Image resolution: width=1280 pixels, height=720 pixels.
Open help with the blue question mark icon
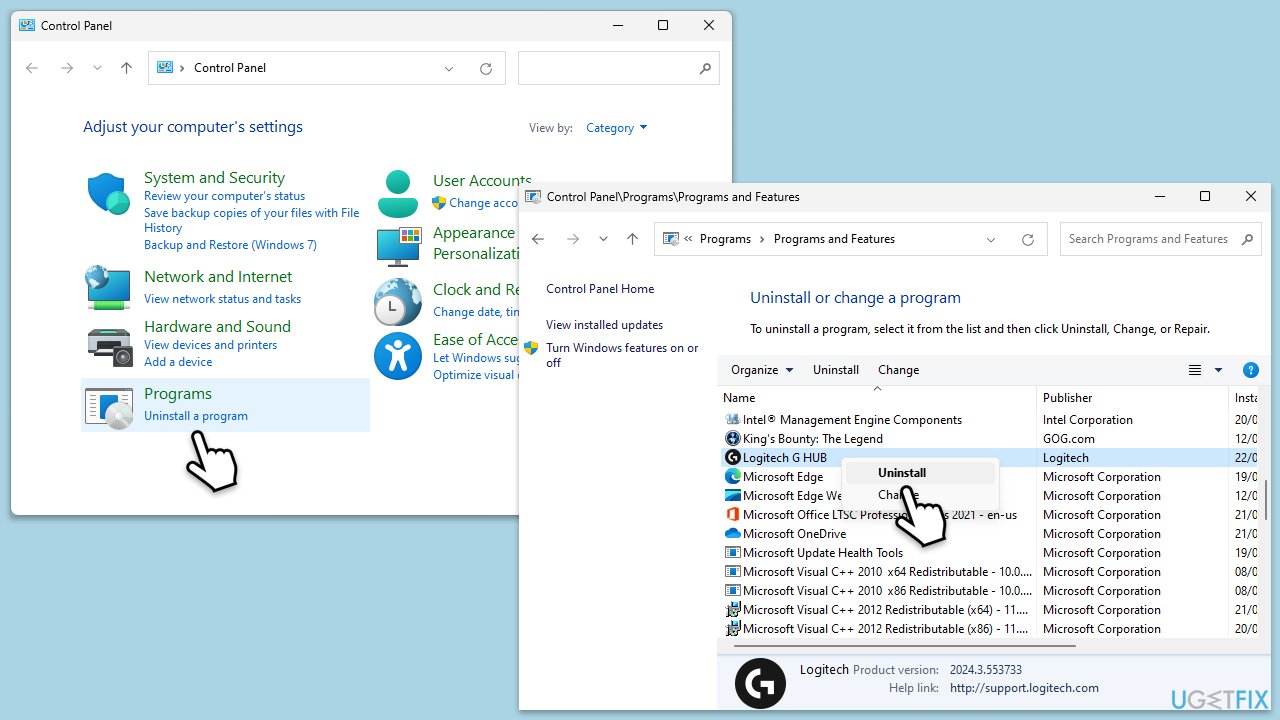pos(1250,370)
